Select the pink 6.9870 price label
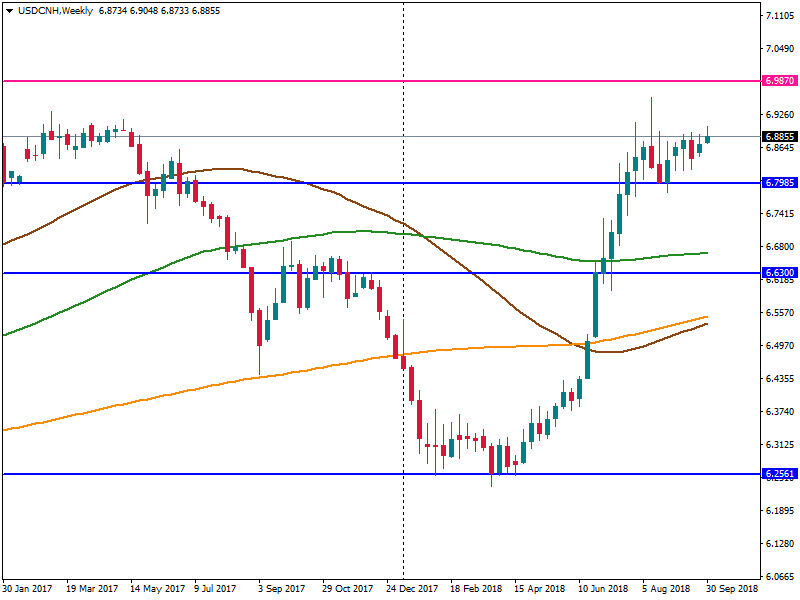The height and width of the screenshot is (600, 800). pos(778,80)
